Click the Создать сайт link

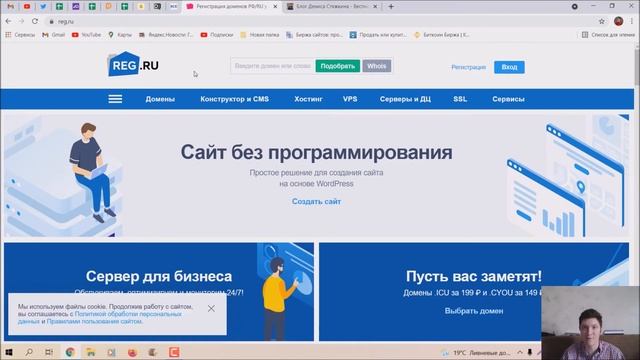click(316, 202)
